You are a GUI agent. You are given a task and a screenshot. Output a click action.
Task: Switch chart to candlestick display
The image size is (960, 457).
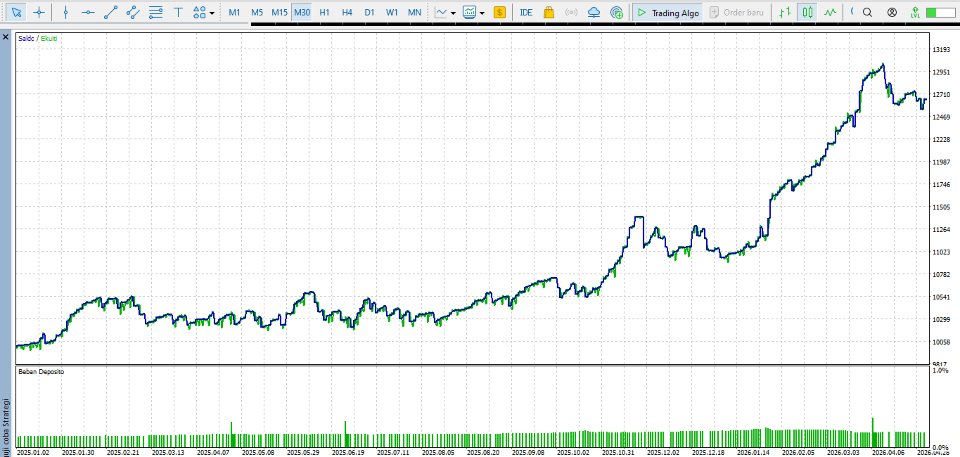(808, 12)
